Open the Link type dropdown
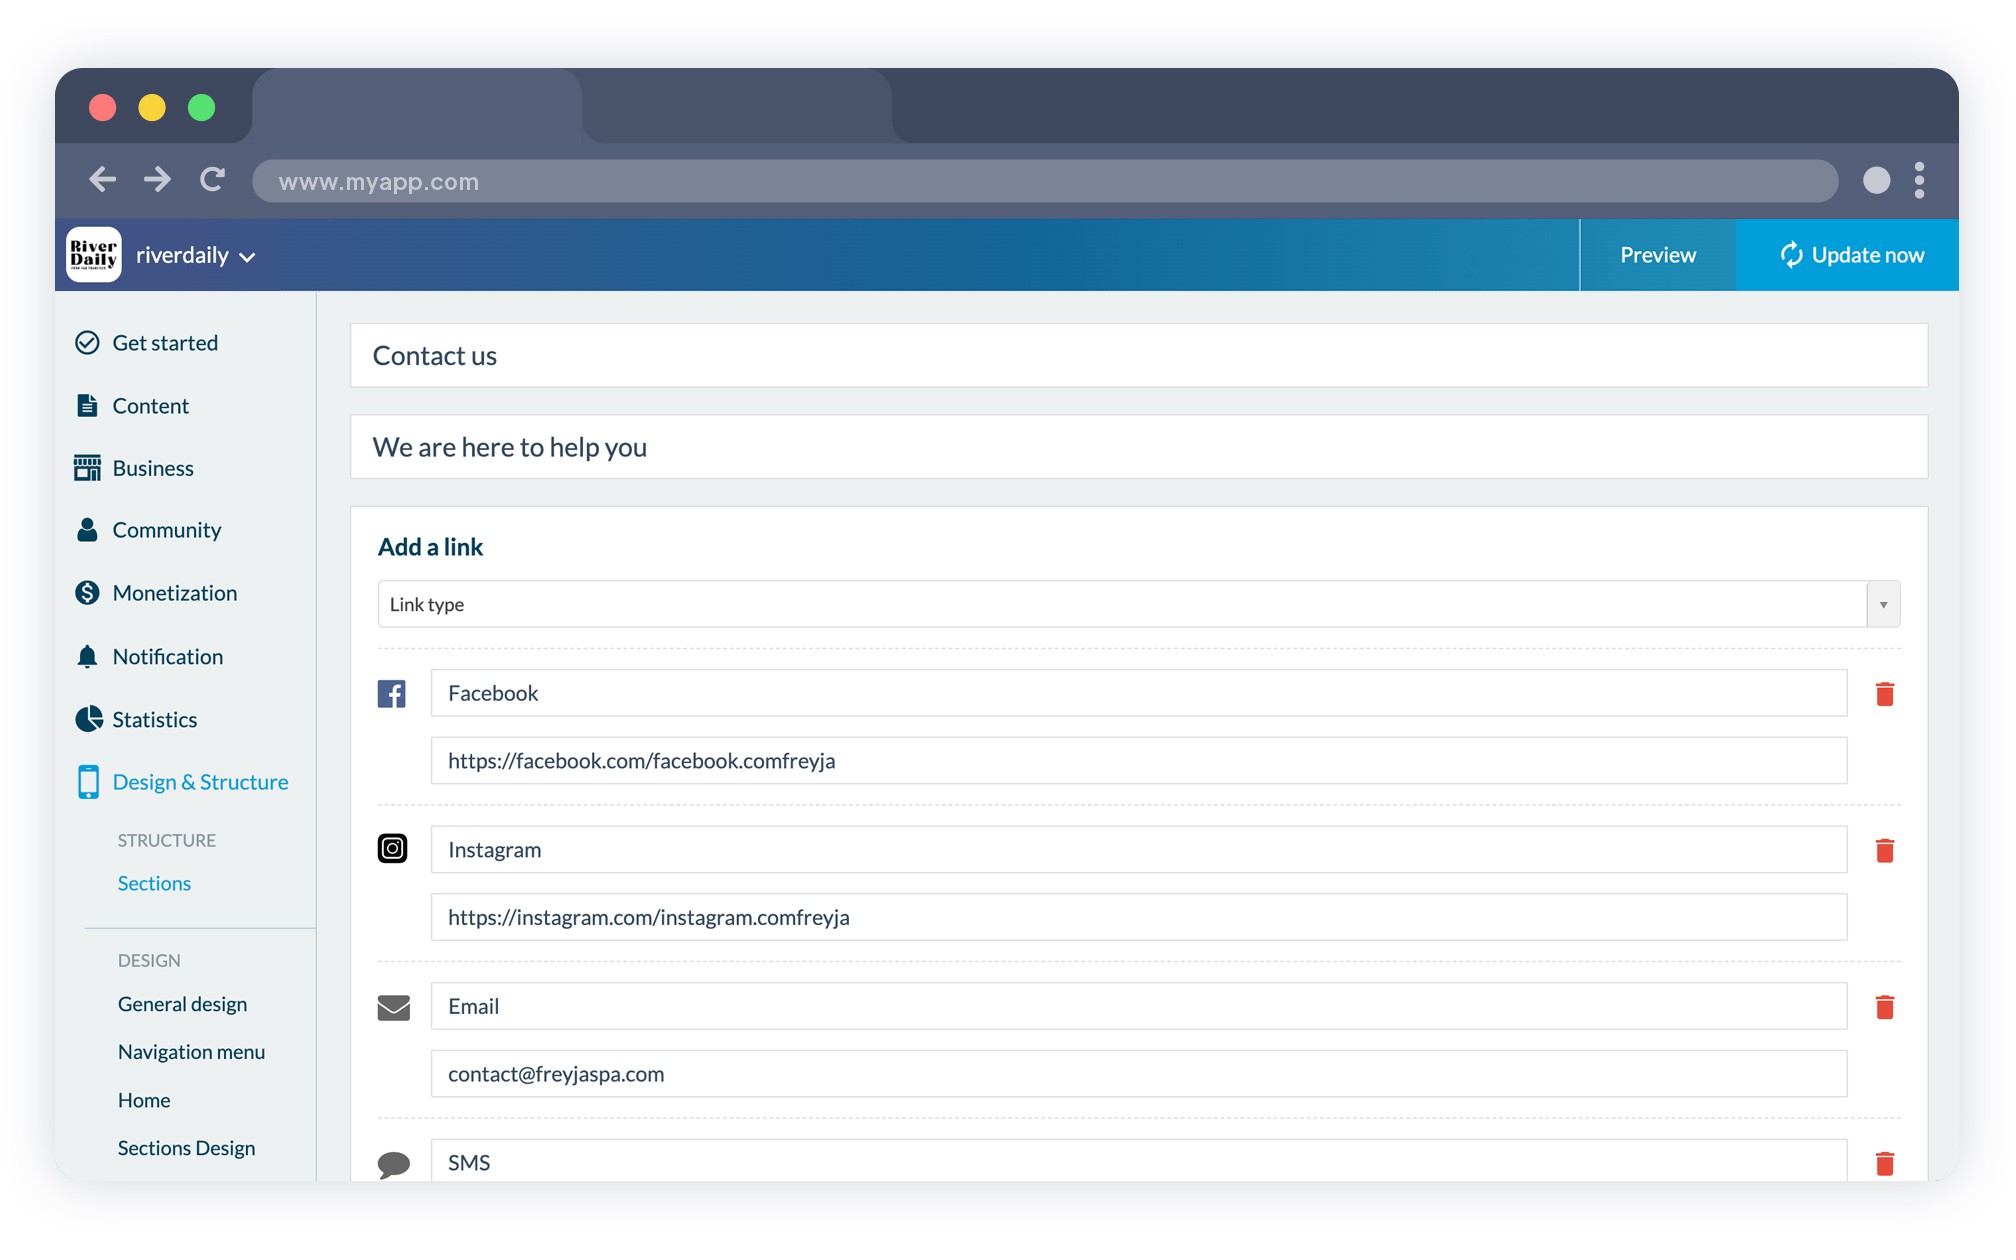The height and width of the screenshot is (1260, 2016). (x=1882, y=604)
